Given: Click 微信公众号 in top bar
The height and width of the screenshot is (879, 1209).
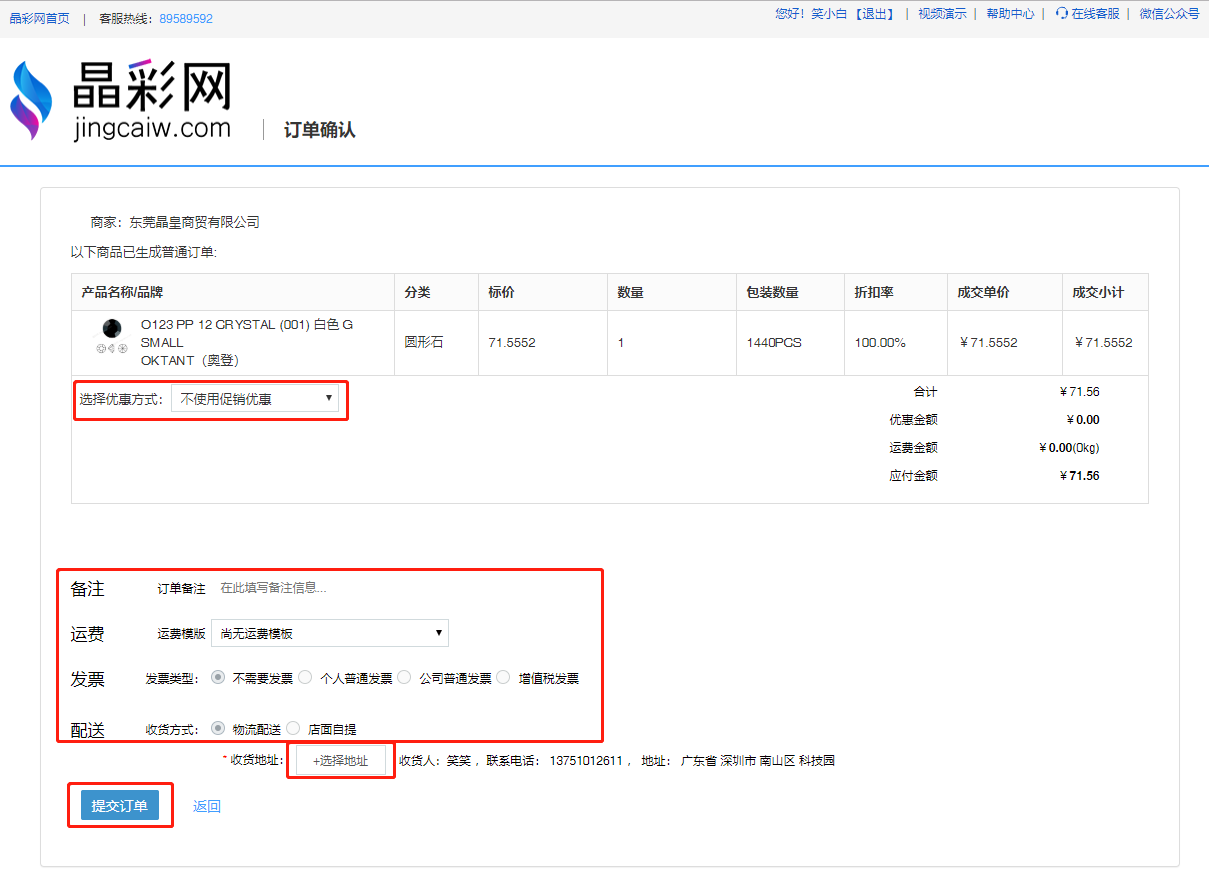Looking at the screenshot, I should pos(1169,14).
